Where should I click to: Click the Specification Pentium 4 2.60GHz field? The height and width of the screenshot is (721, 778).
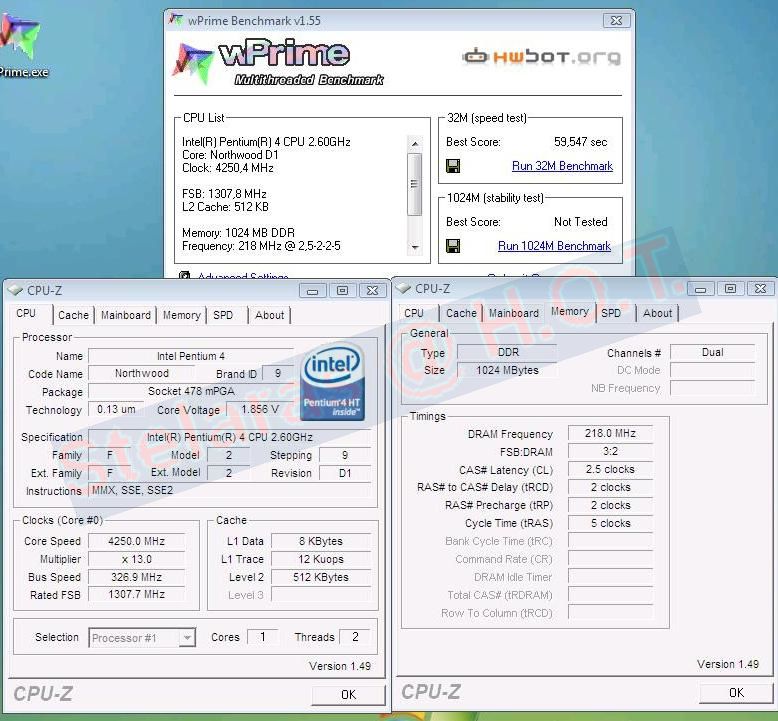(229, 437)
